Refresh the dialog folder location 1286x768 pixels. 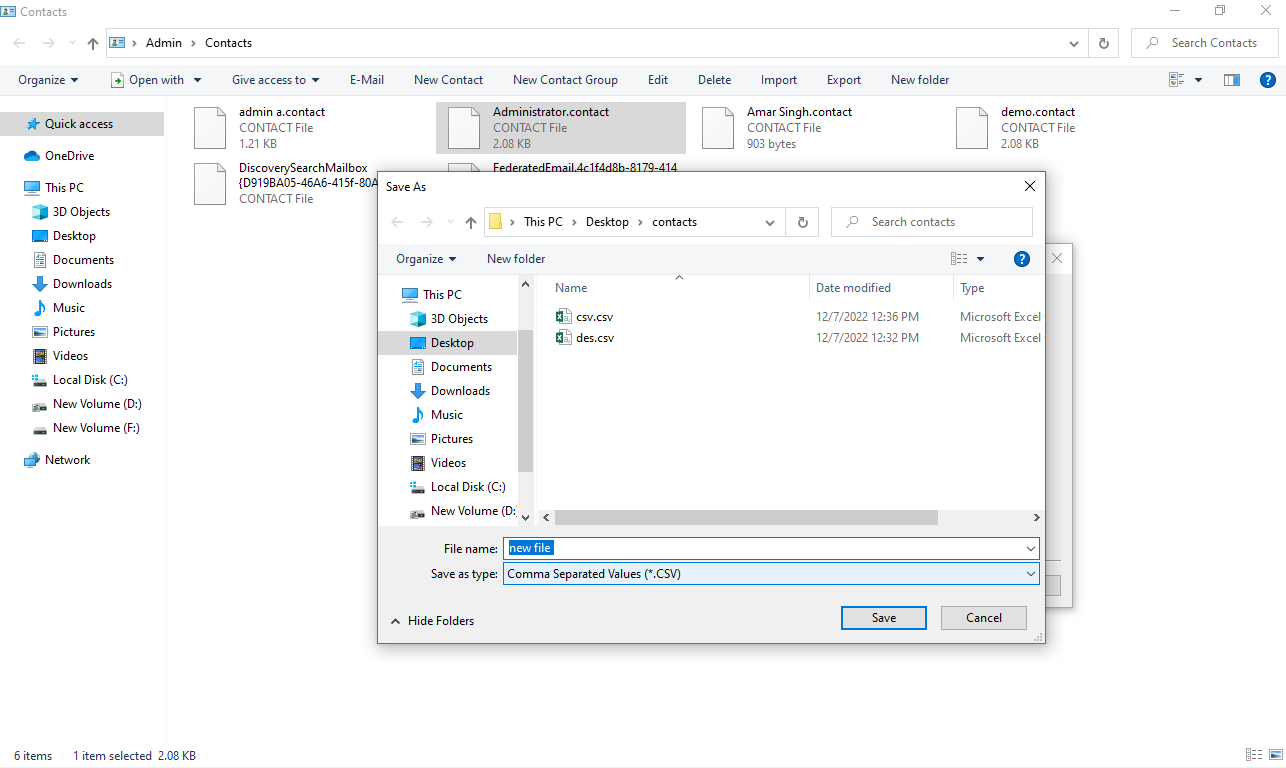click(802, 222)
